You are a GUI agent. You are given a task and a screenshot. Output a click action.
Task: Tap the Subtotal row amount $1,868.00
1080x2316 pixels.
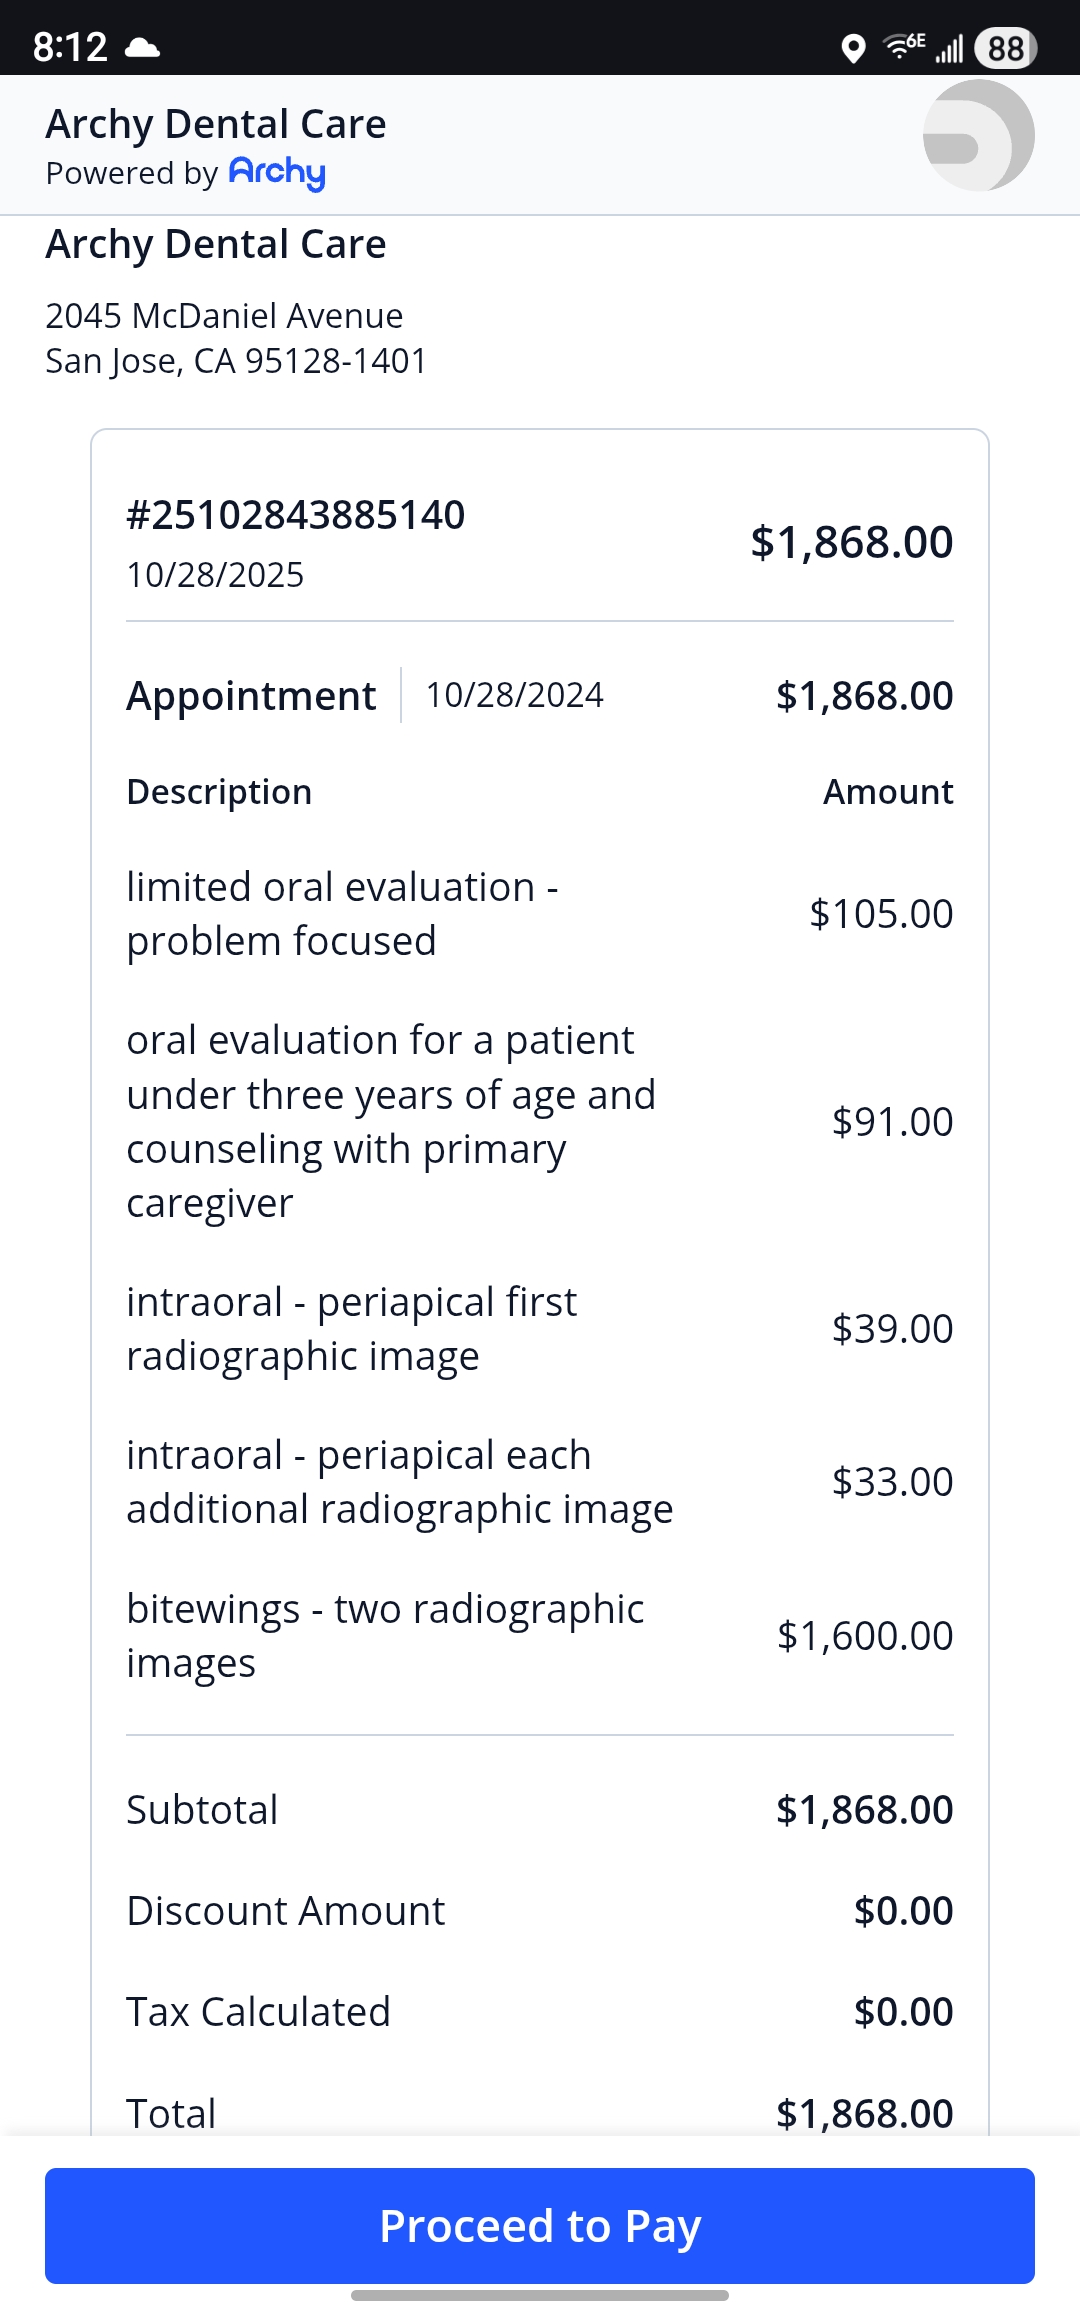pyautogui.click(x=865, y=1810)
